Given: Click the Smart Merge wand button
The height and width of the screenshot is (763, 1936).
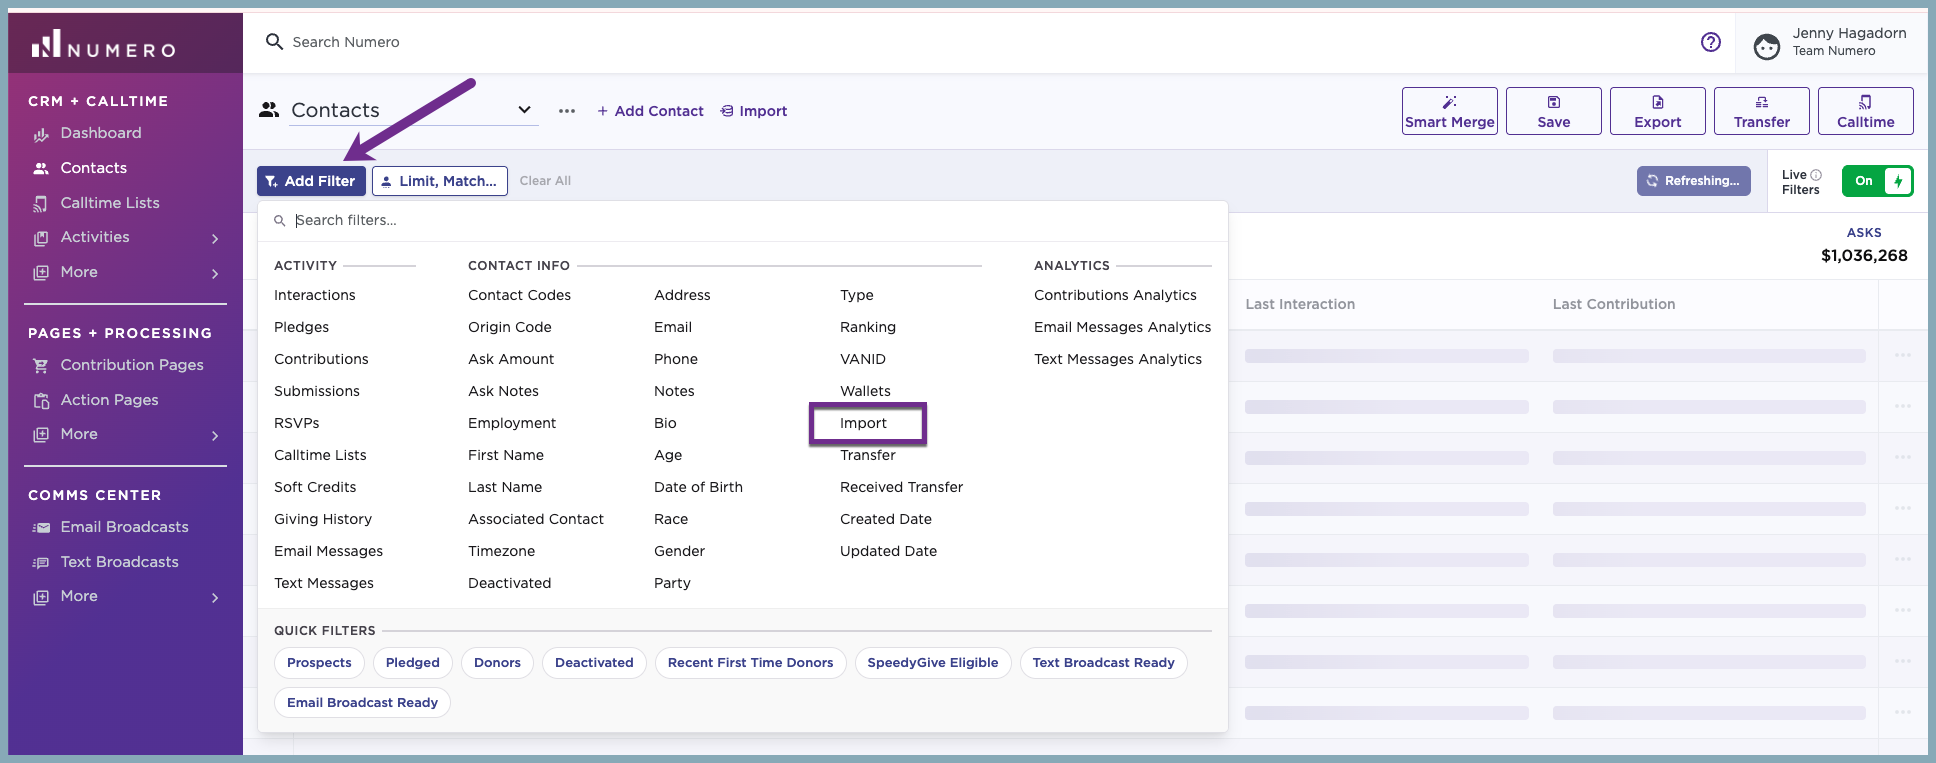Looking at the screenshot, I should 1449,111.
